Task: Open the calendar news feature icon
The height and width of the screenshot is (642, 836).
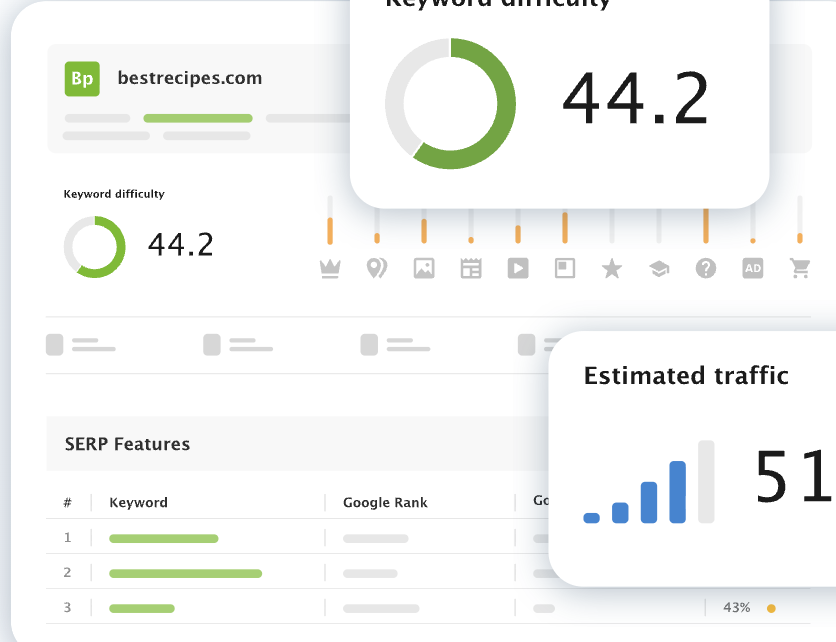Action: [x=471, y=268]
